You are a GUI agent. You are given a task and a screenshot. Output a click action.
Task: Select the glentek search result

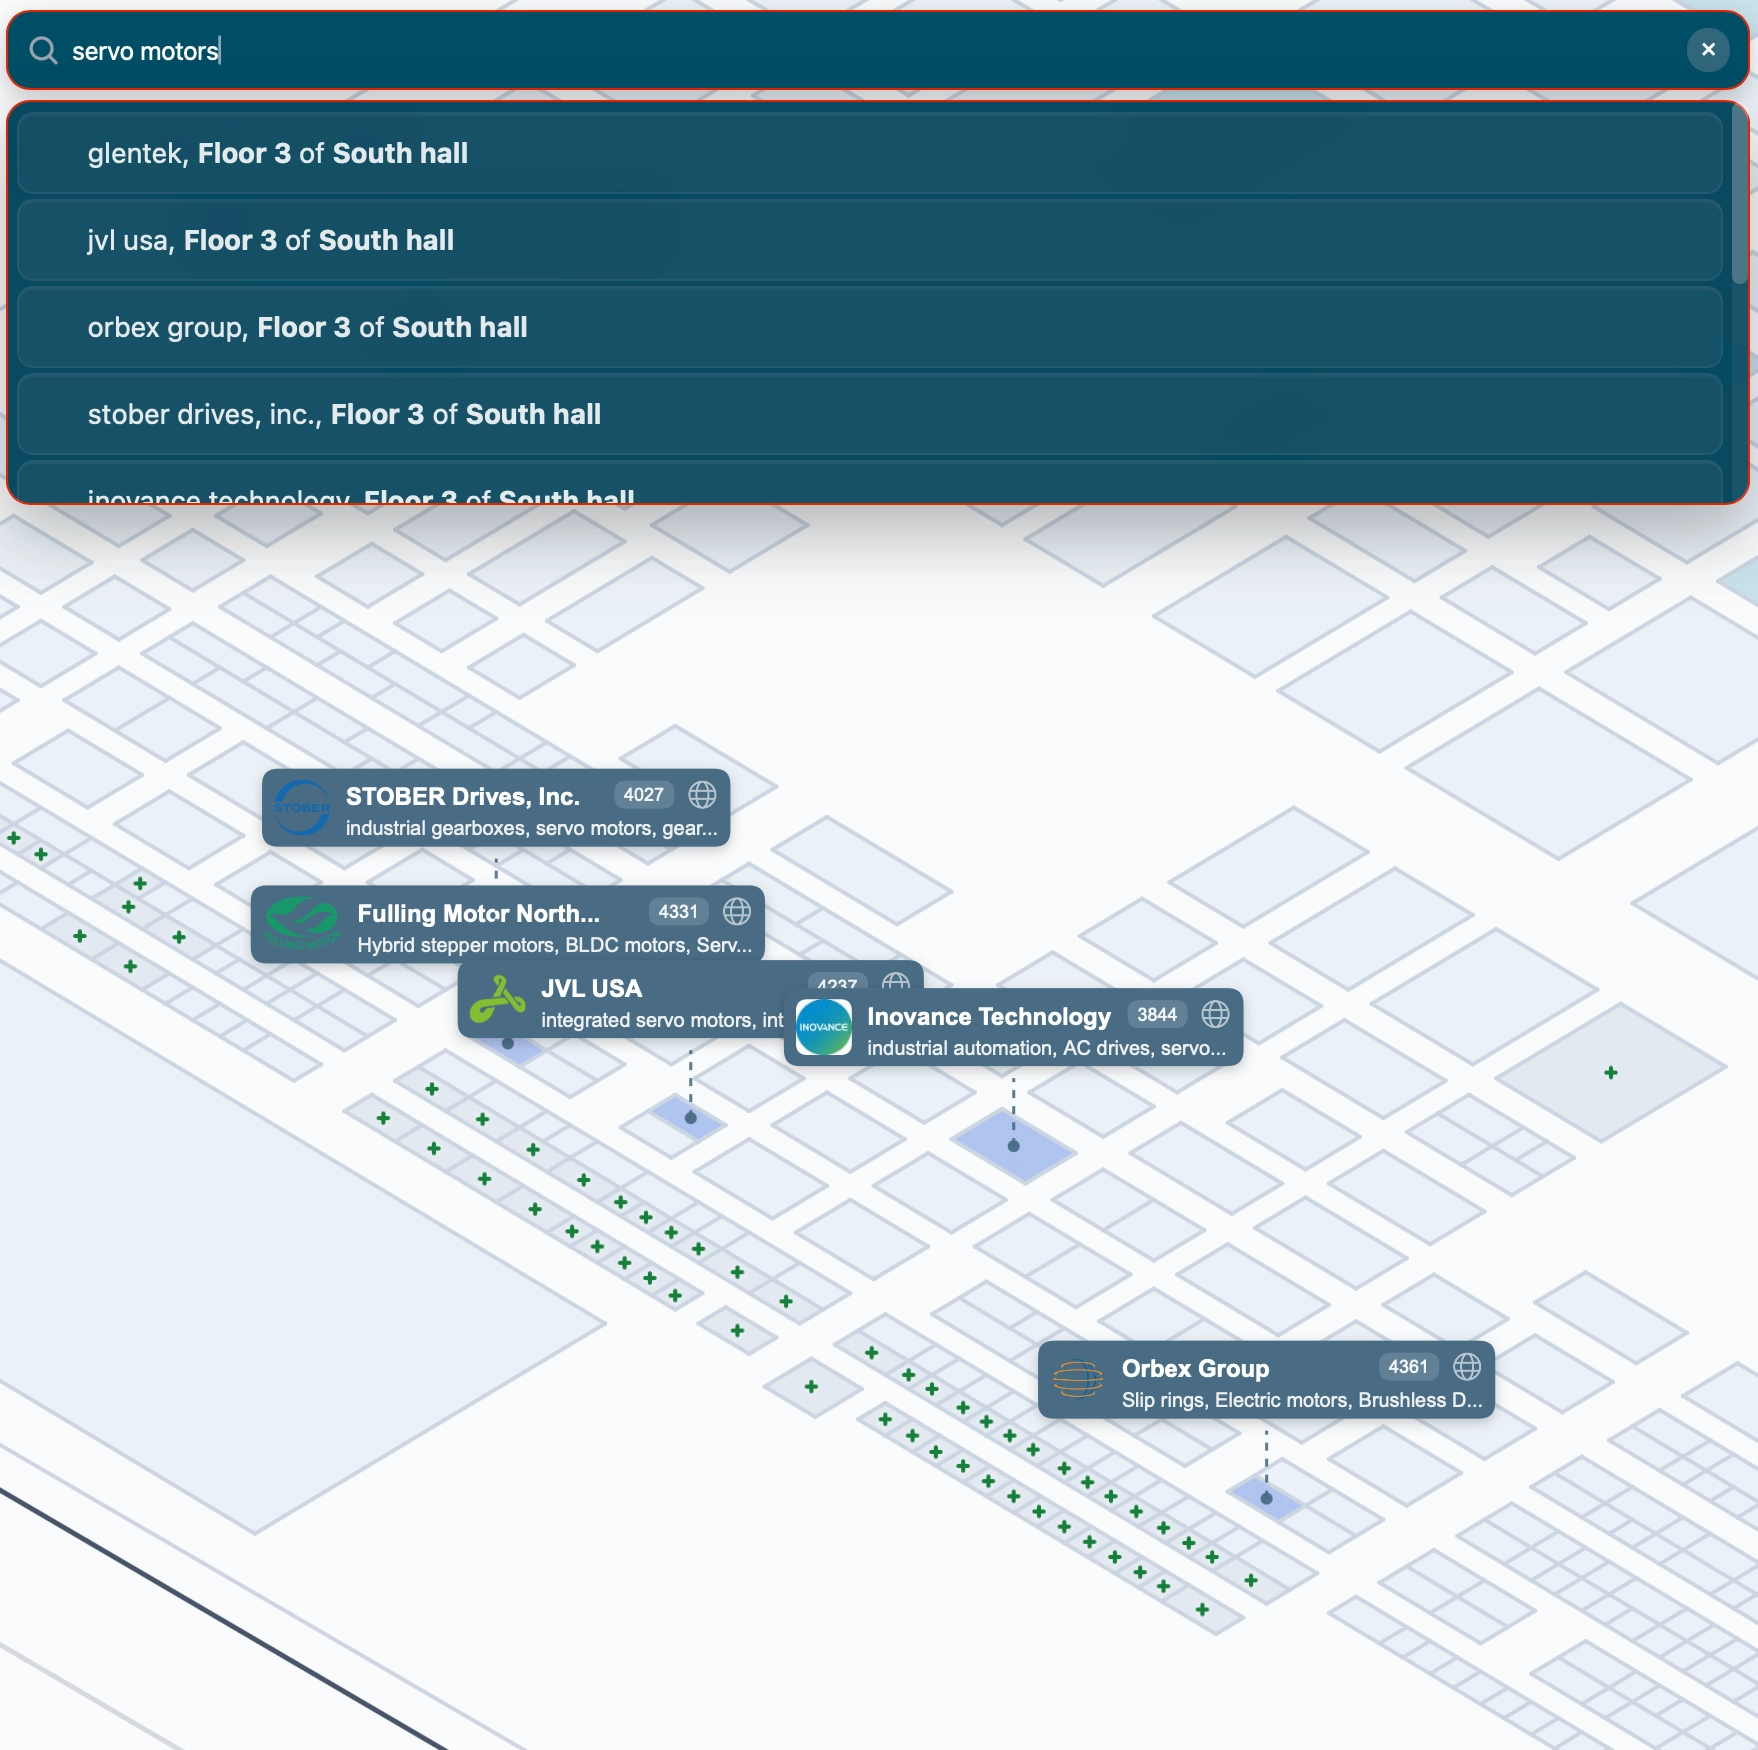click(869, 153)
